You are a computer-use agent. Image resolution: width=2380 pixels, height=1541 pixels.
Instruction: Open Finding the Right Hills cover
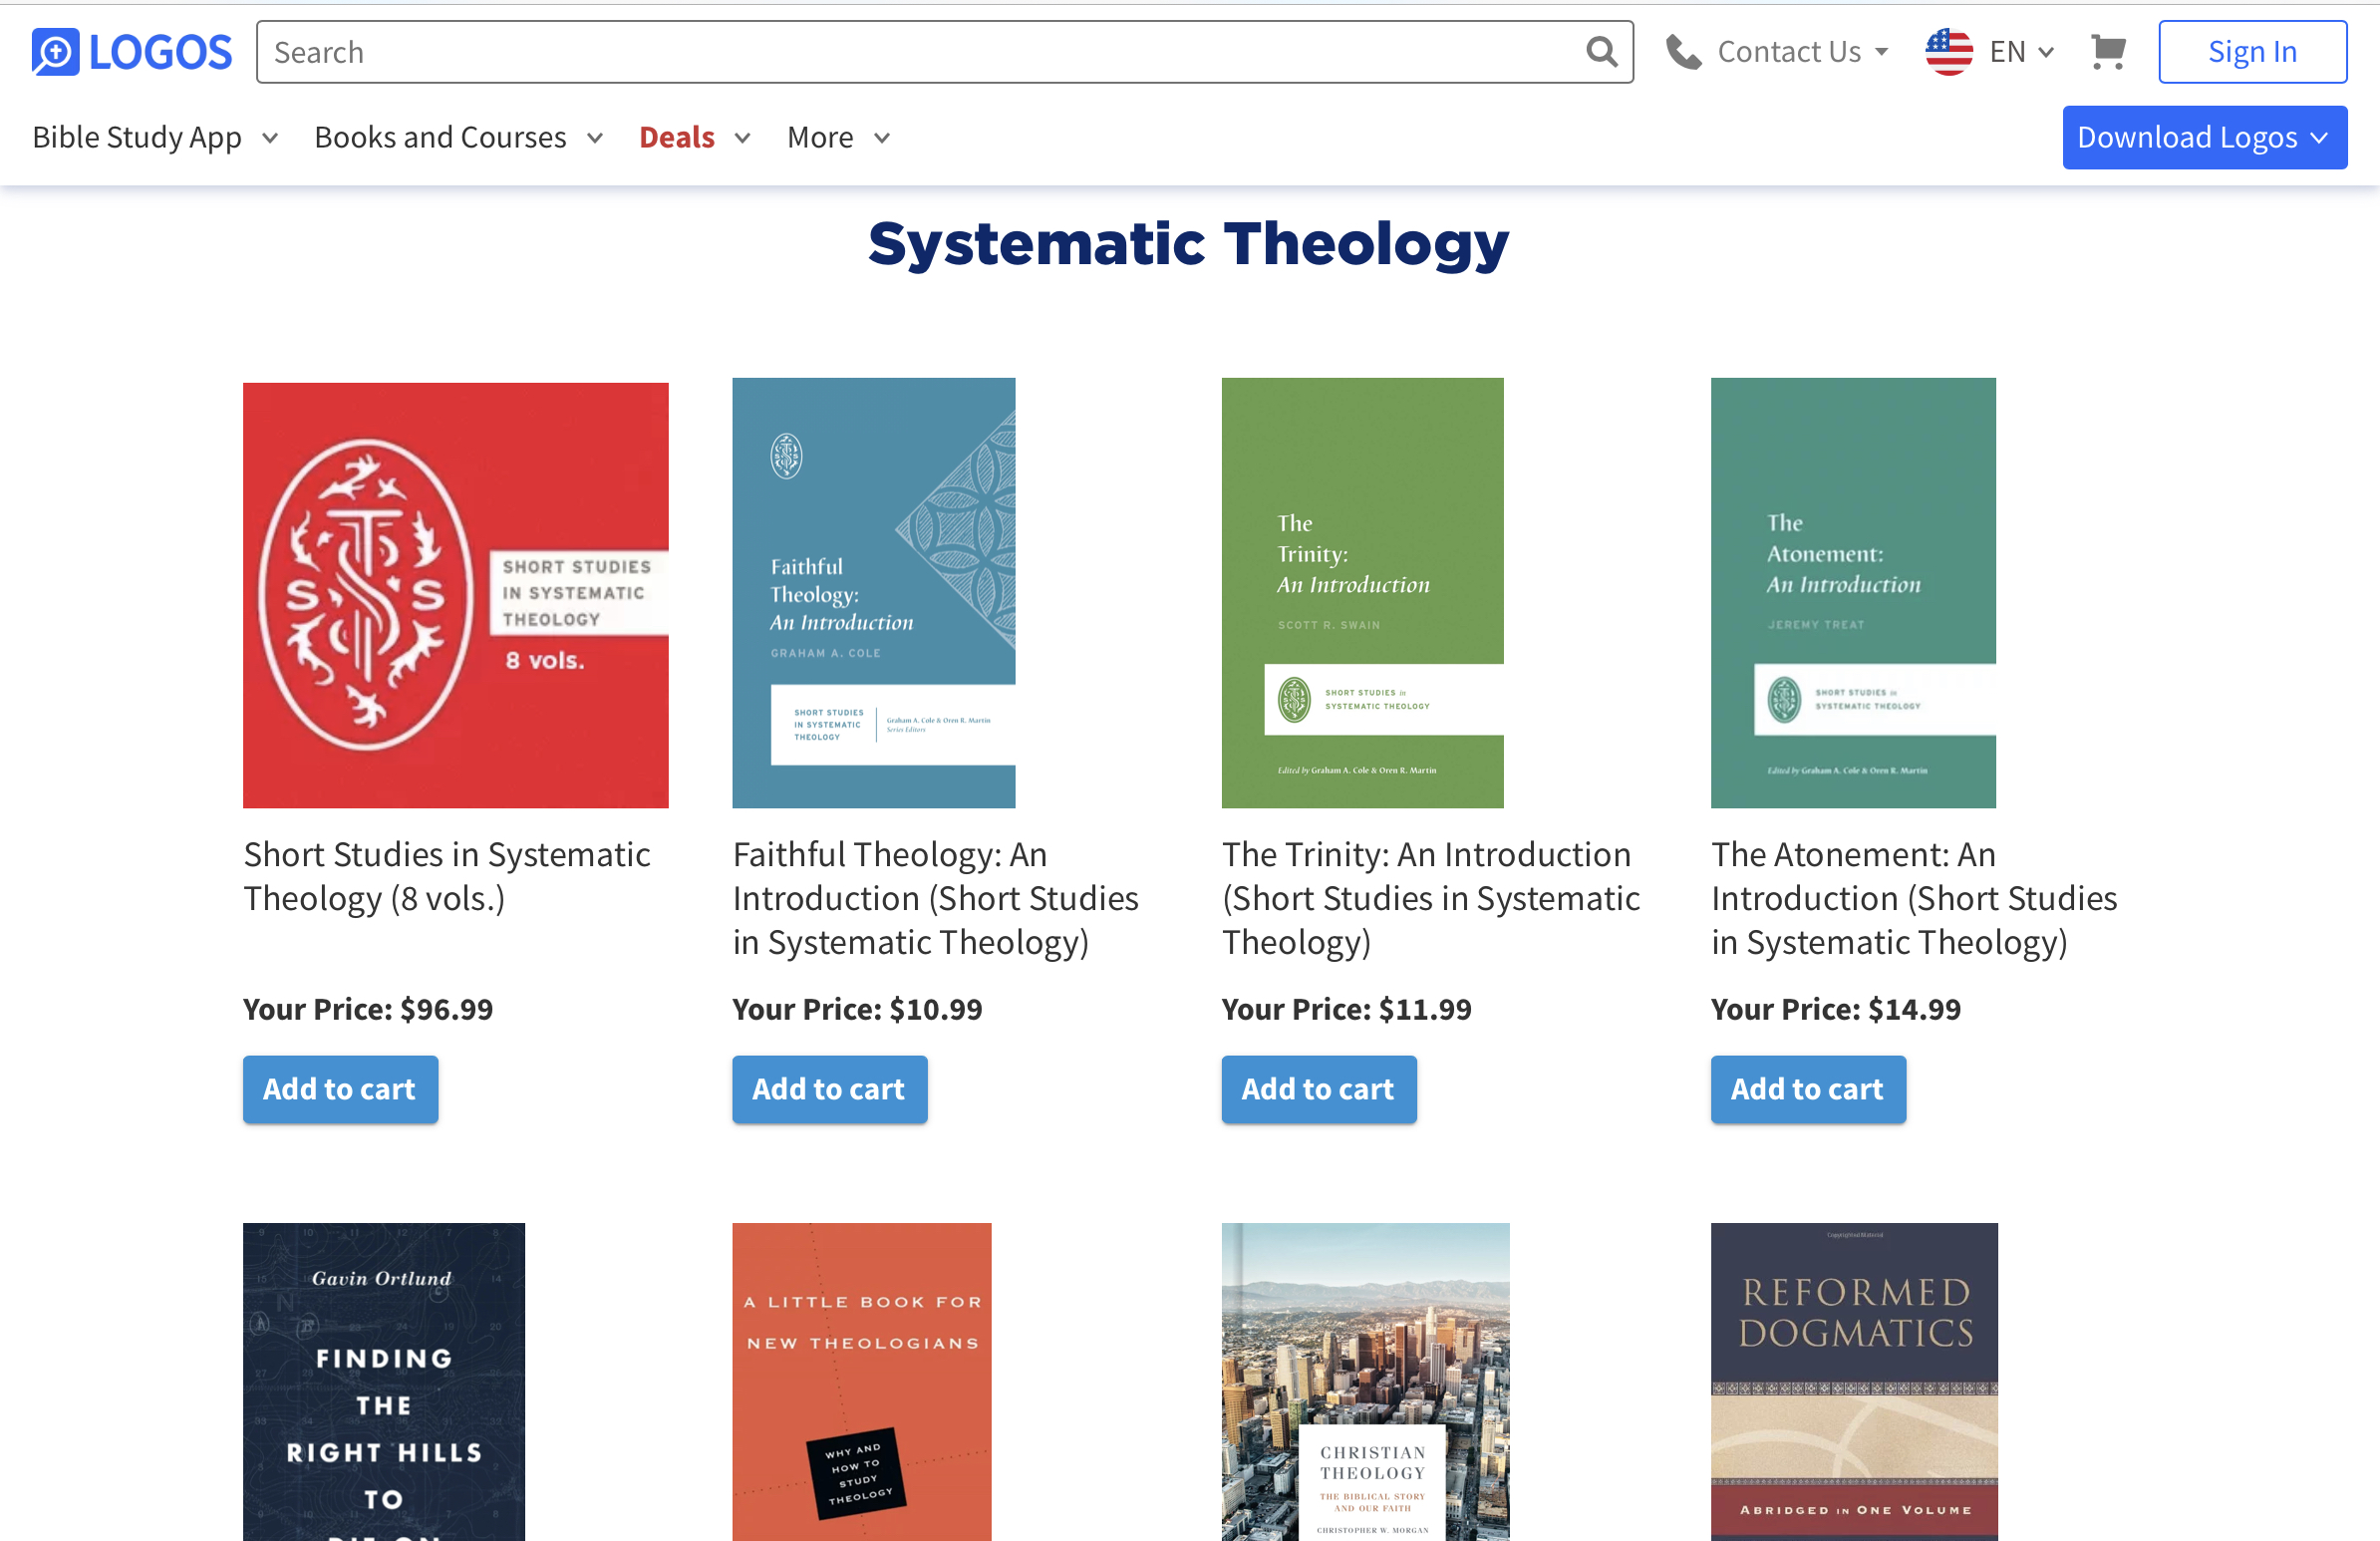coord(383,1381)
